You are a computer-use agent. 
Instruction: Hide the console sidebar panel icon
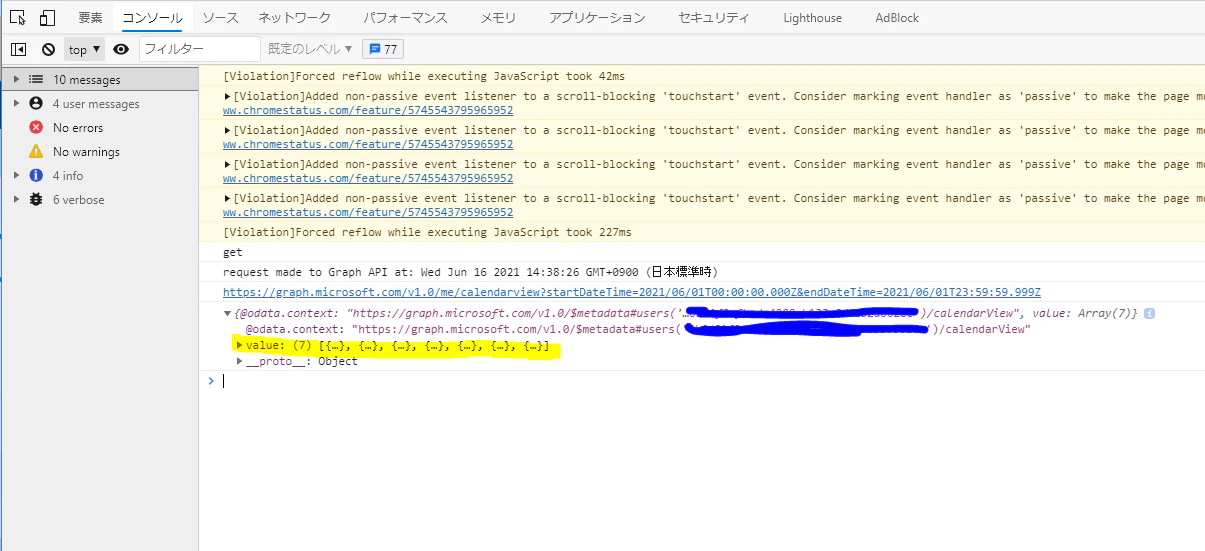tap(18, 49)
